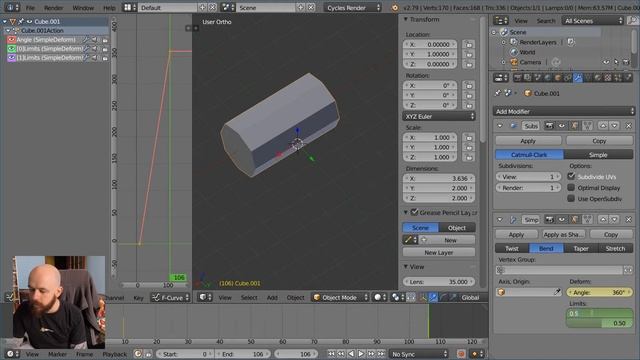
Task: Click the lower Limits slider 0.50
Action: point(600,323)
